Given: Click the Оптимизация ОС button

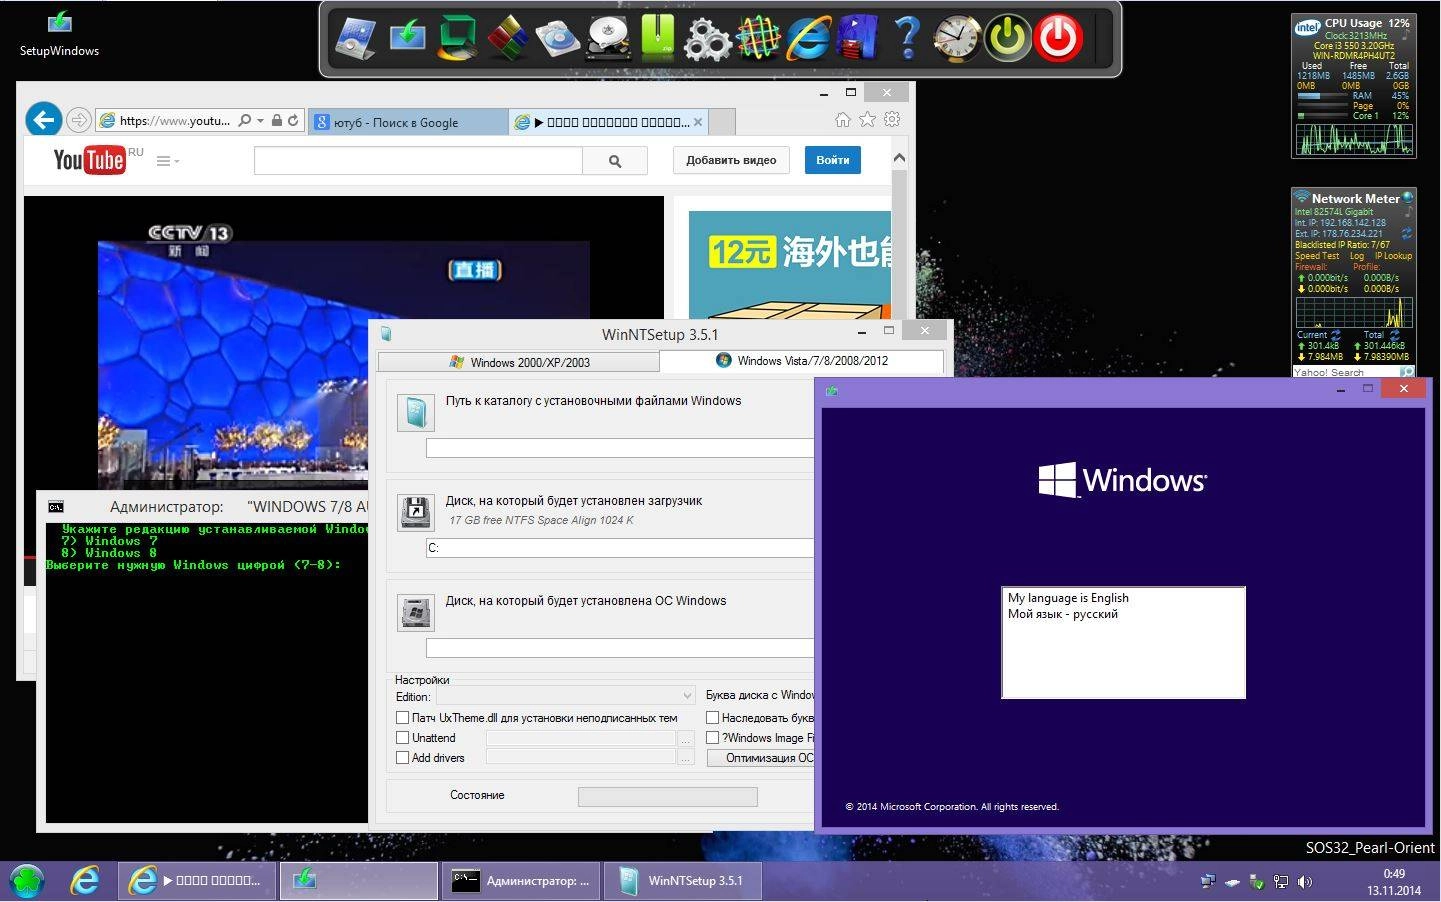Looking at the screenshot, I should [x=761, y=758].
